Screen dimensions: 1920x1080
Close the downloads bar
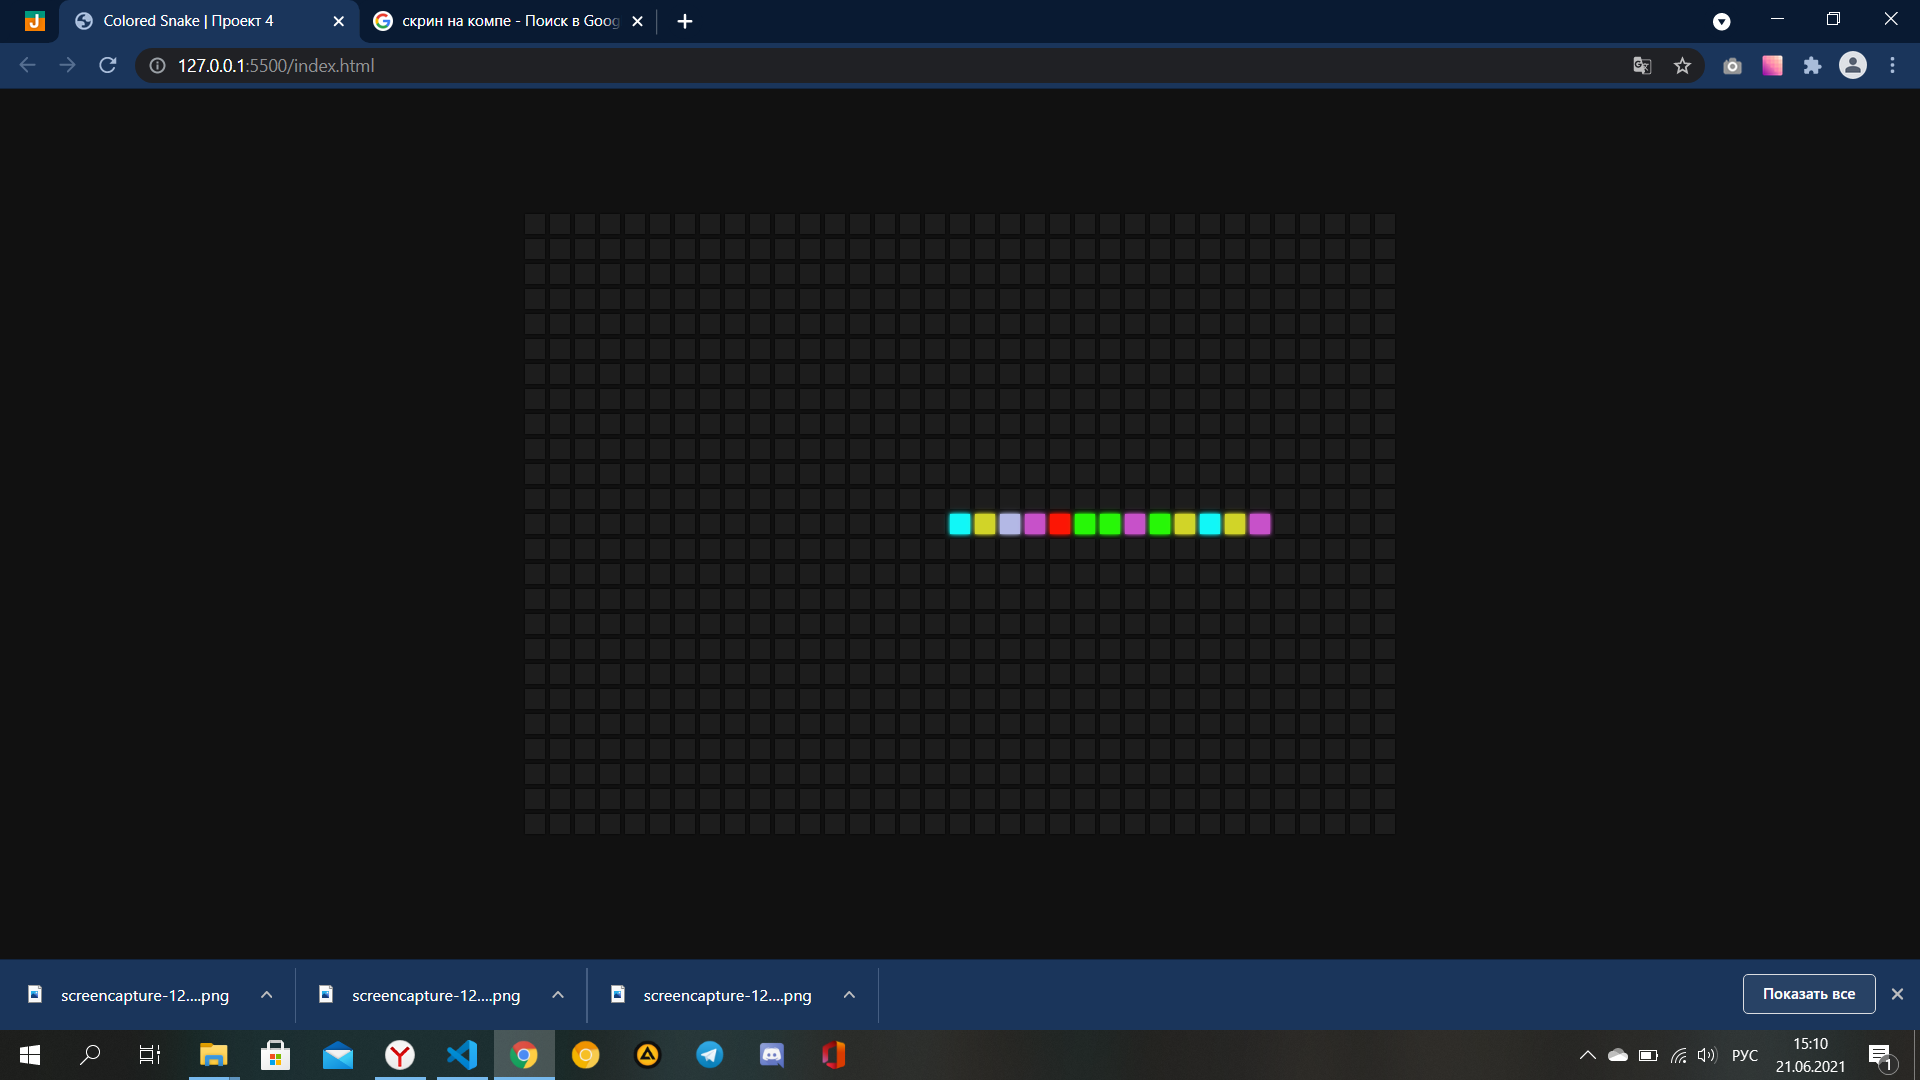pos(1897,994)
